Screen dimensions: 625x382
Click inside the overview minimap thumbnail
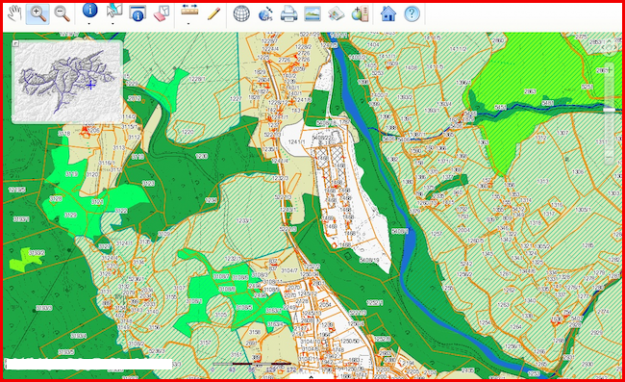click(67, 82)
